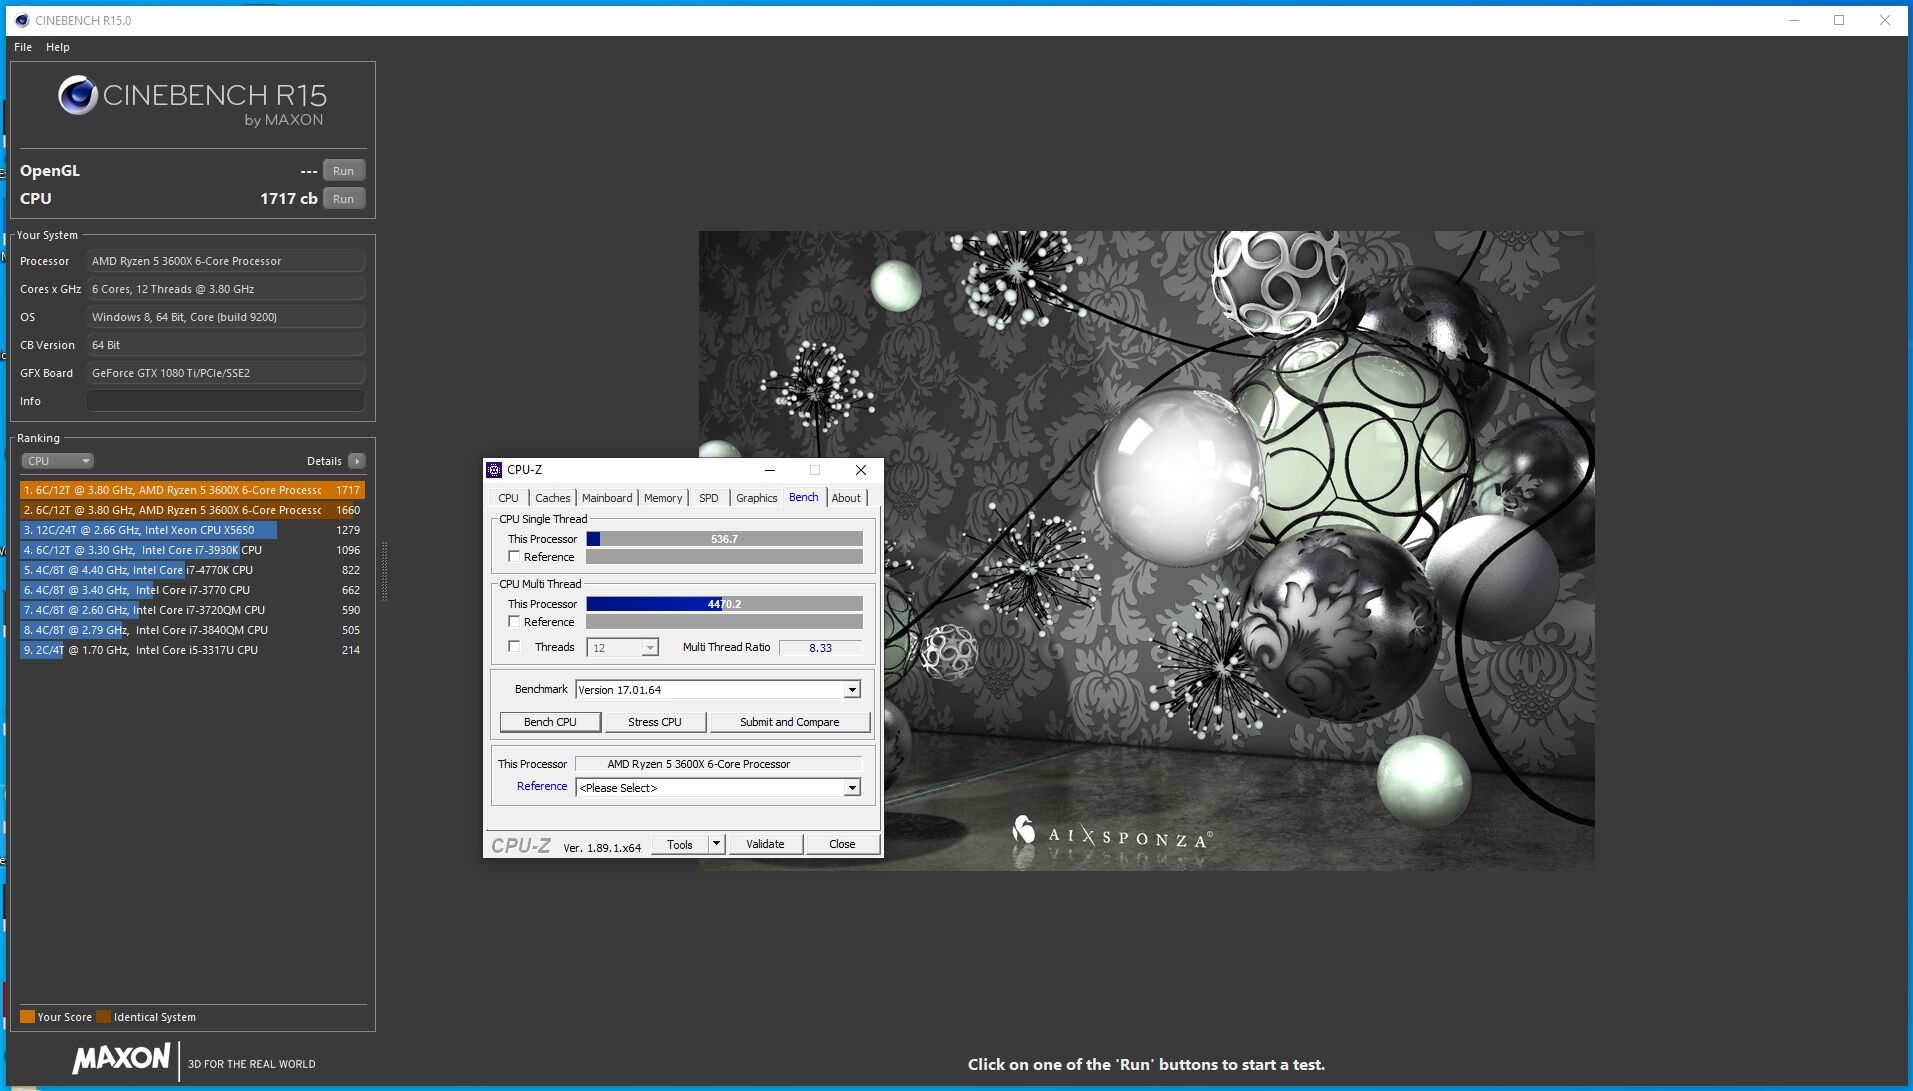Switch to the CPU tab in CPU-Z
Image resolution: width=1913 pixels, height=1091 pixels.
(508, 498)
